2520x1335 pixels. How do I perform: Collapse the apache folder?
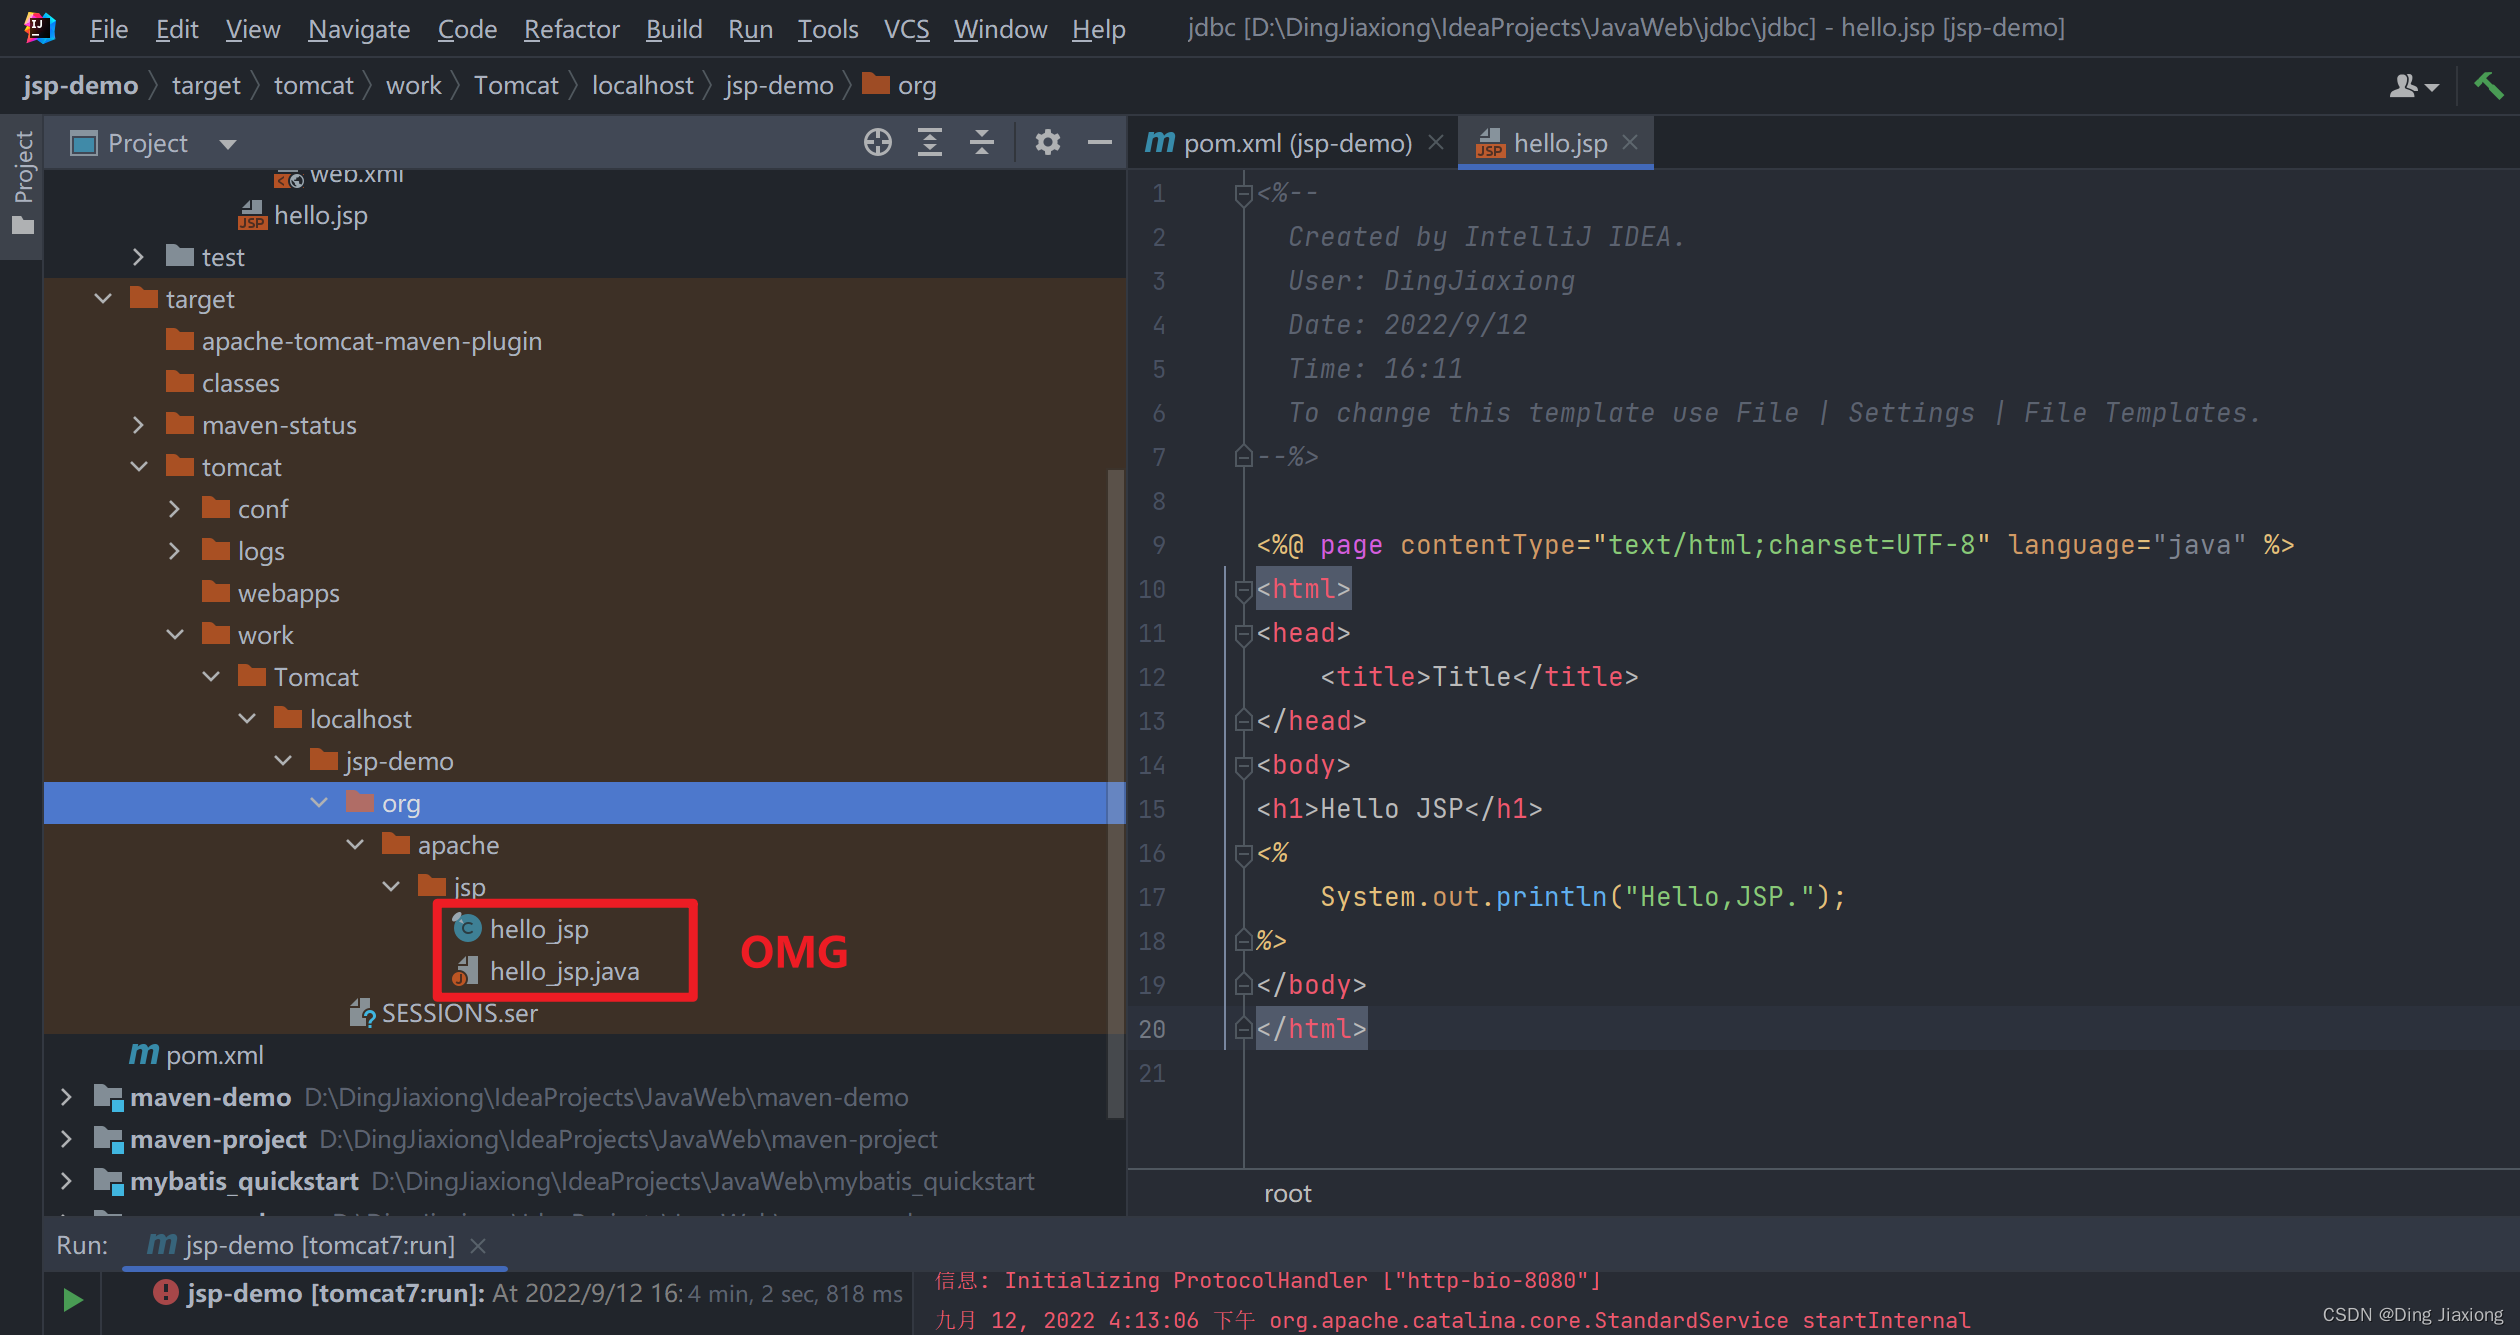[354, 845]
